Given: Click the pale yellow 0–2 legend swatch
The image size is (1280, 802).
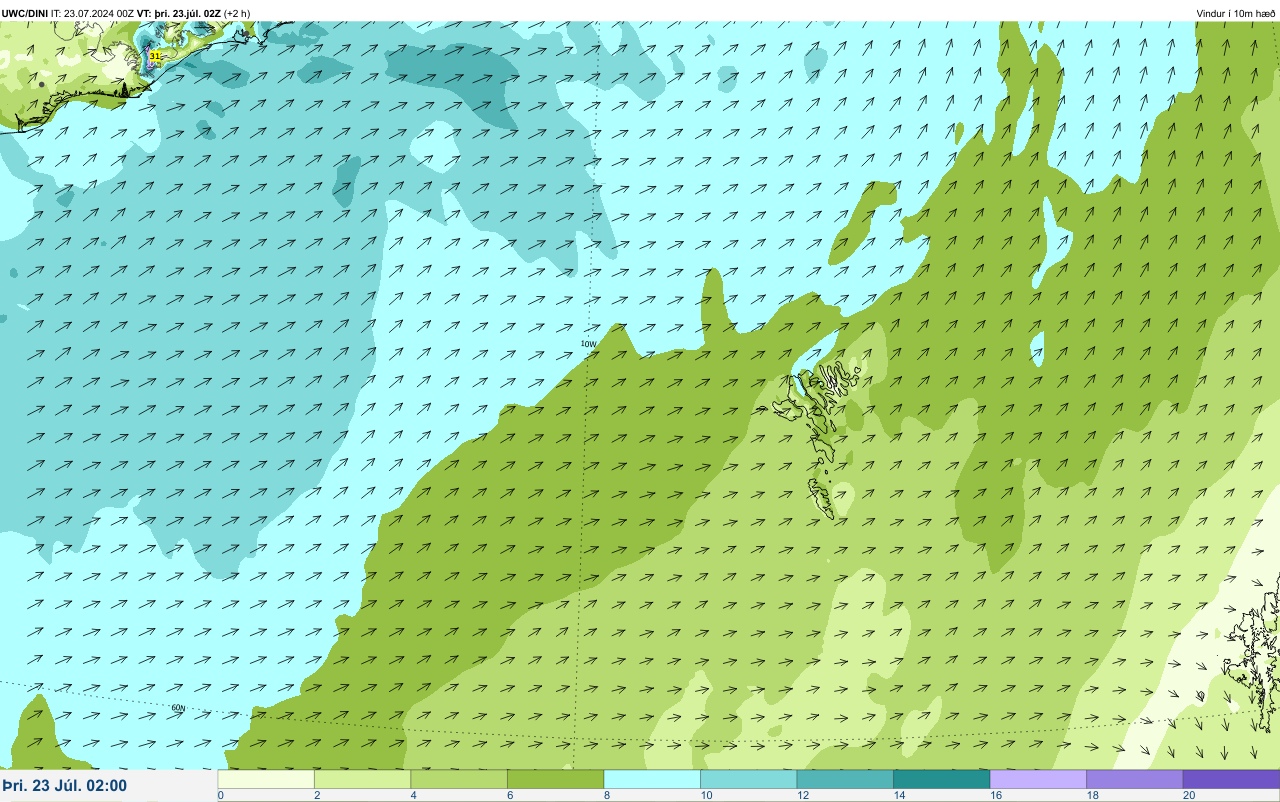Looking at the screenshot, I should pos(266,779).
